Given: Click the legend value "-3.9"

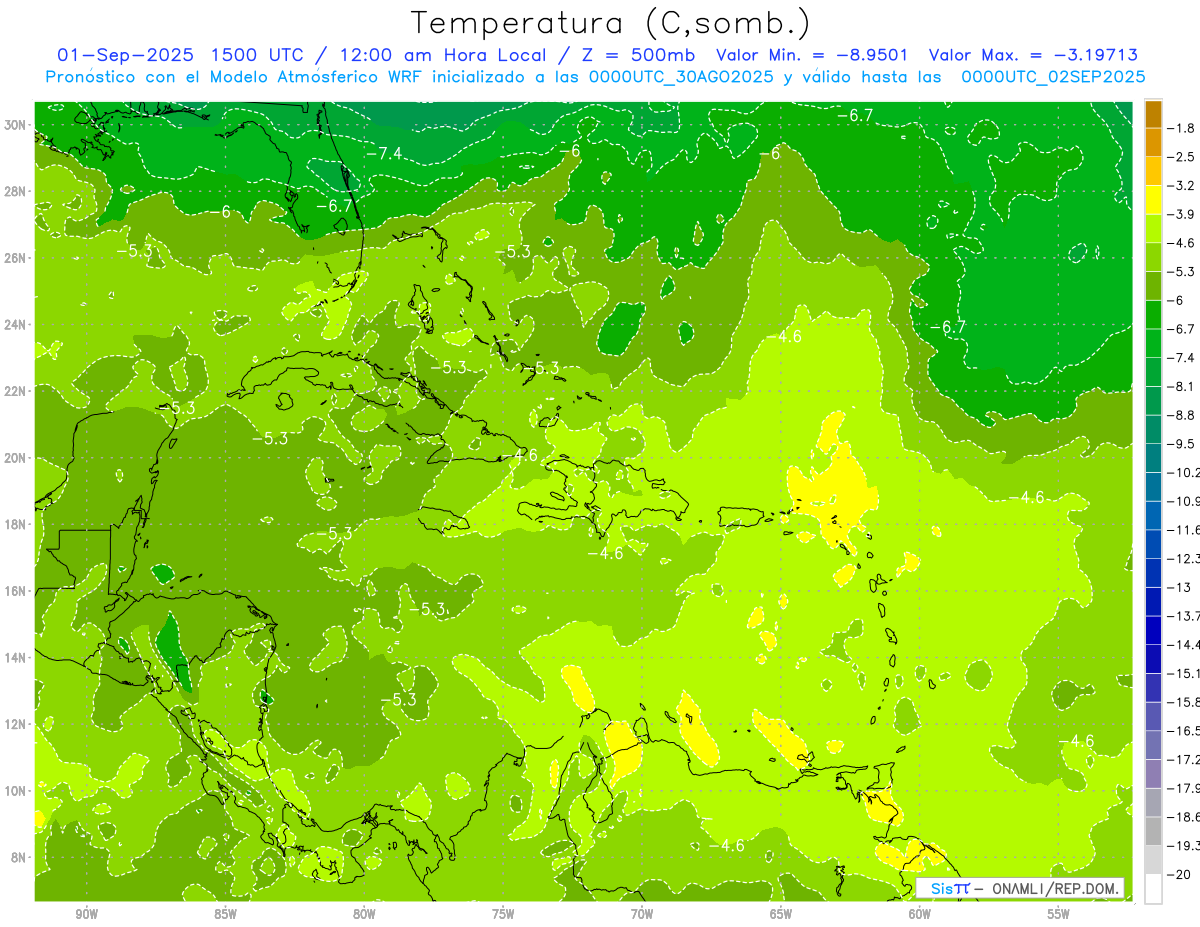Looking at the screenshot, I should [x=1183, y=214].
